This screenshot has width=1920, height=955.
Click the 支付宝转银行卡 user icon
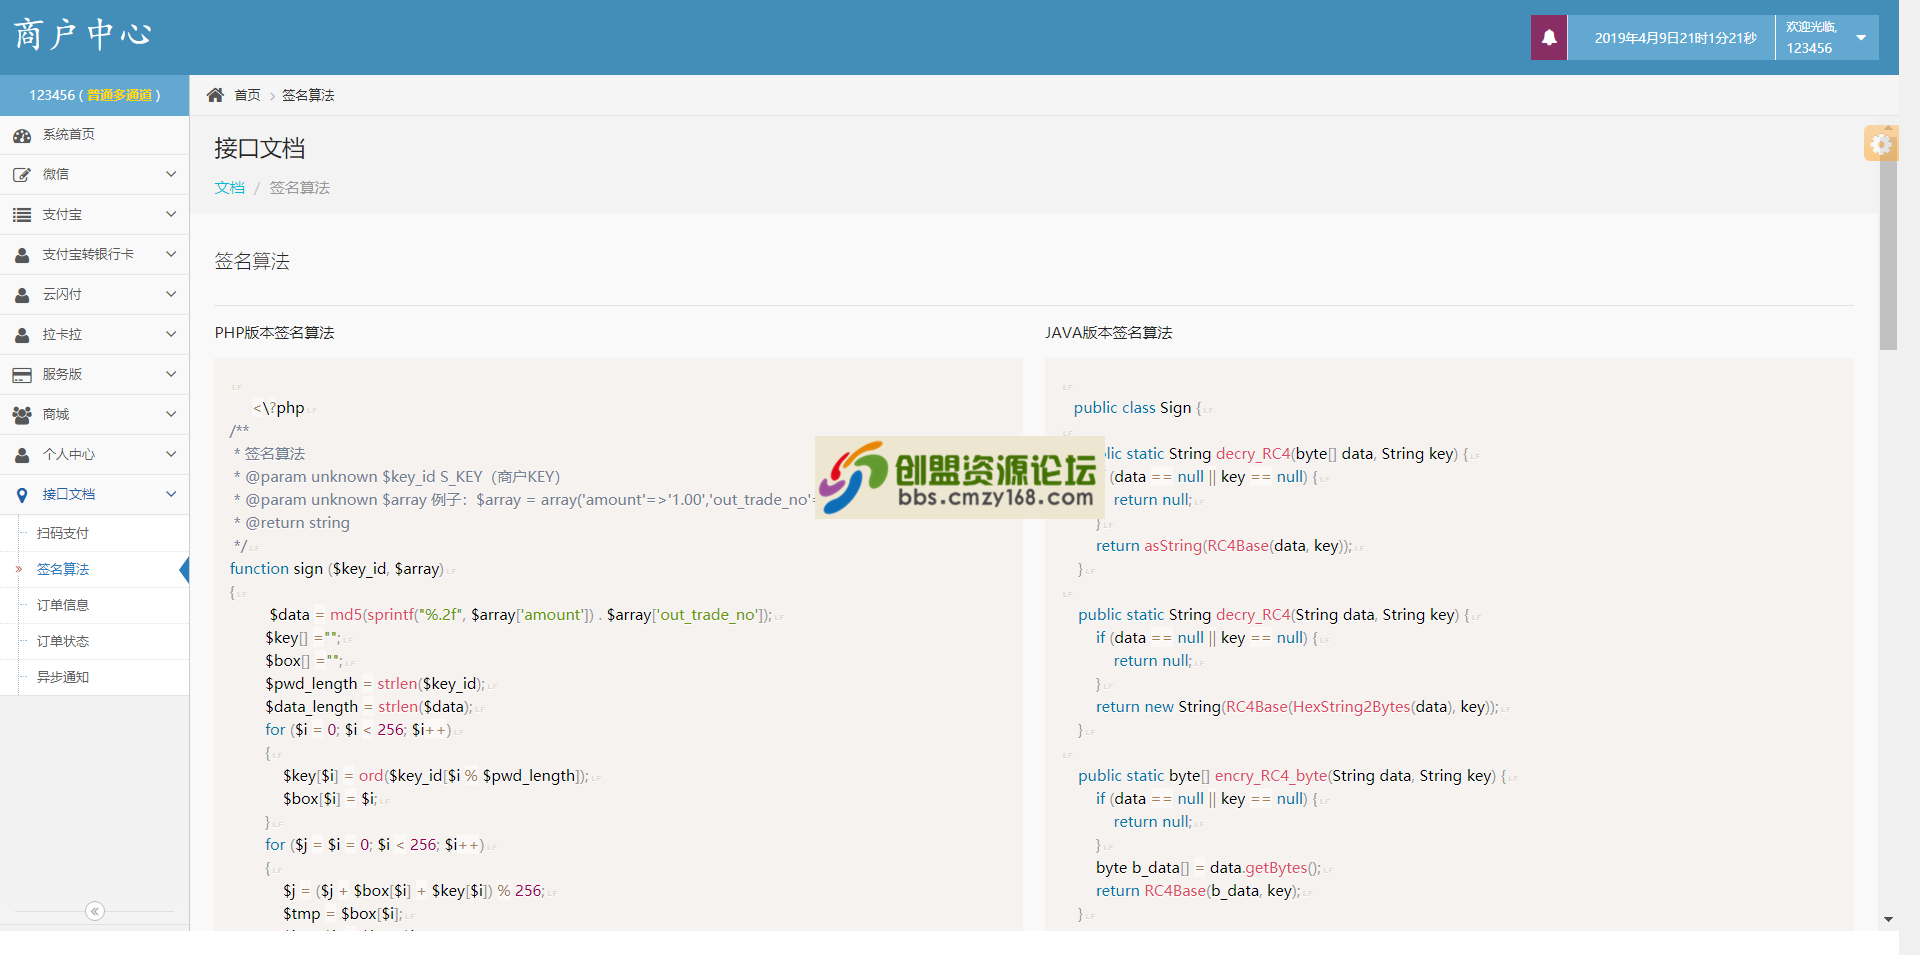[22, 255]
